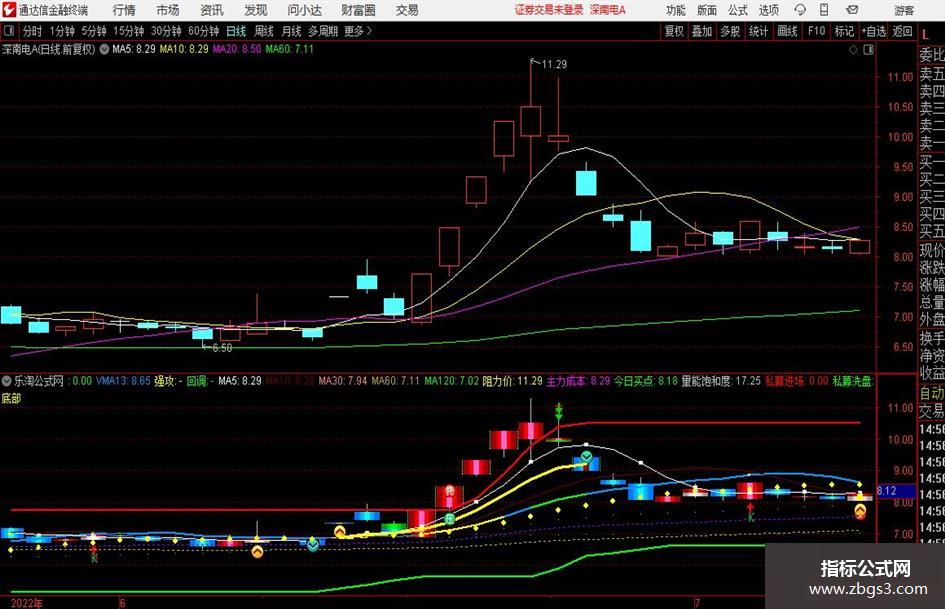The width and height of the screenshot is (945, 609).
Task: Open the 市场 menu
Action: (168, 10)
